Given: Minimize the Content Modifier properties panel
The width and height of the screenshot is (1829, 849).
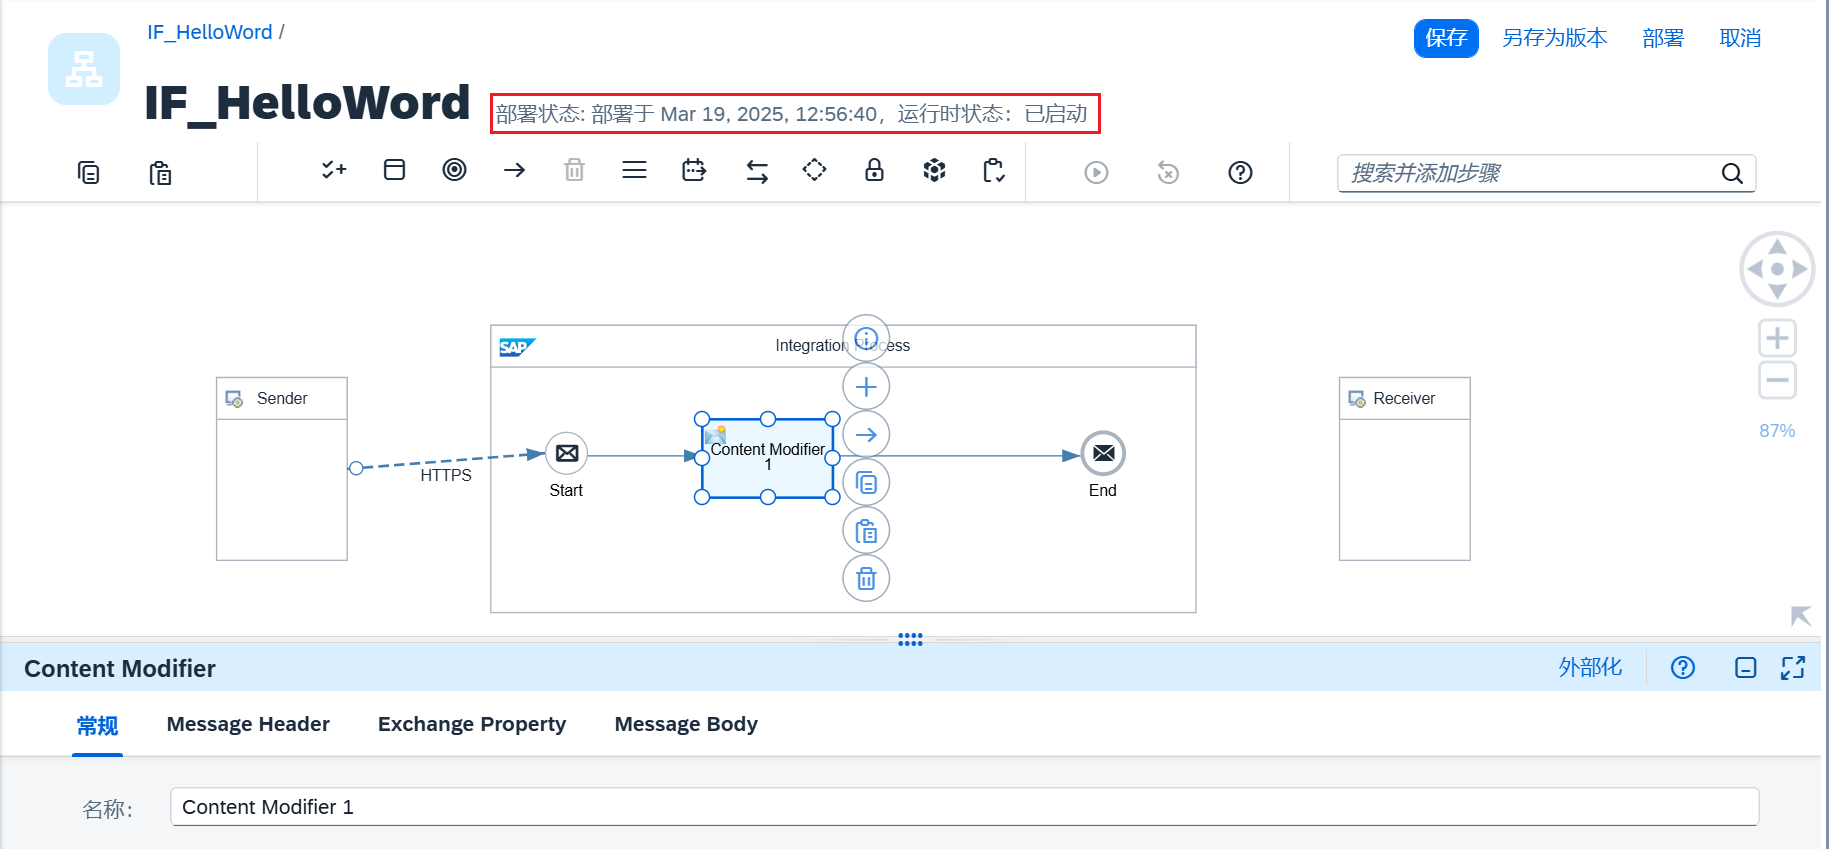Looking at the screenshot, I should coord(1745,668).
